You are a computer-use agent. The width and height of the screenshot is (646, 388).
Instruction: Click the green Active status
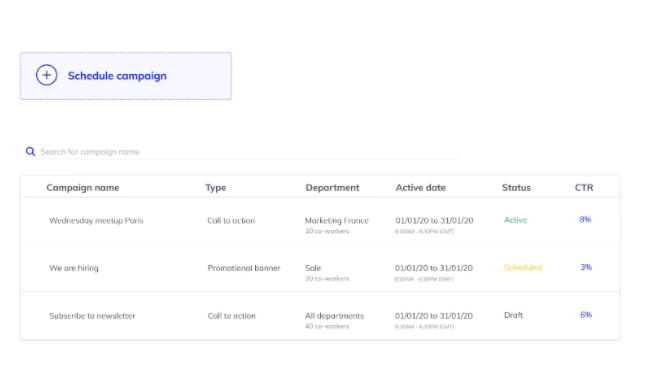tap(515, 220)
